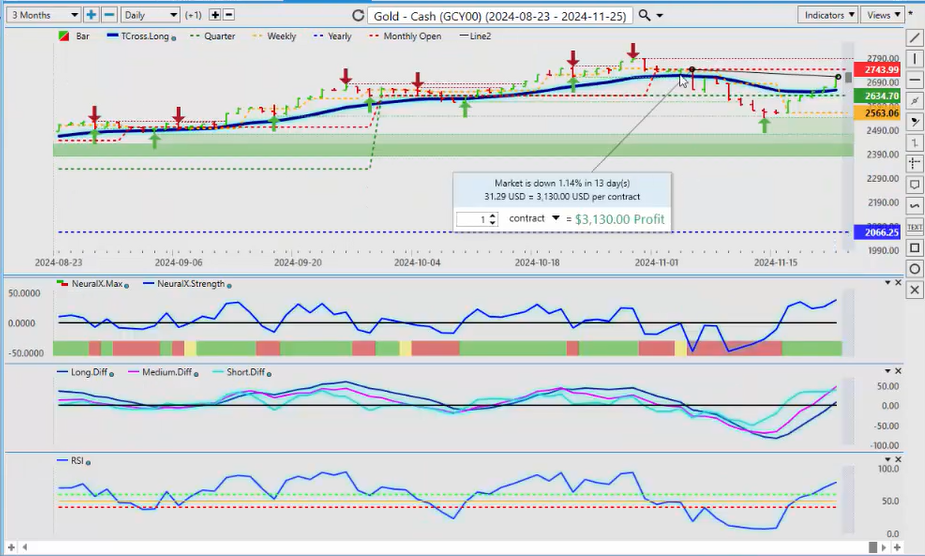Image resolution: width=925 pixels, height=556 pixels.
Task: Select the TEXT annotation tool
Action: pos(914,227)
